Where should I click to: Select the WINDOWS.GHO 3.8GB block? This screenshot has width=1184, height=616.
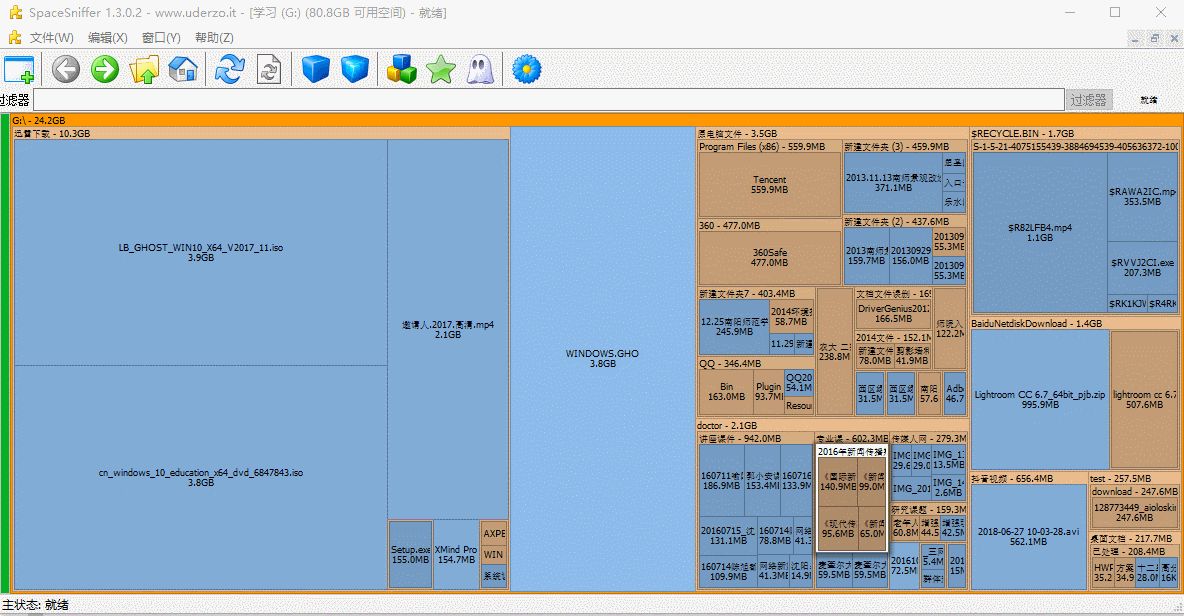pos(603,358)
